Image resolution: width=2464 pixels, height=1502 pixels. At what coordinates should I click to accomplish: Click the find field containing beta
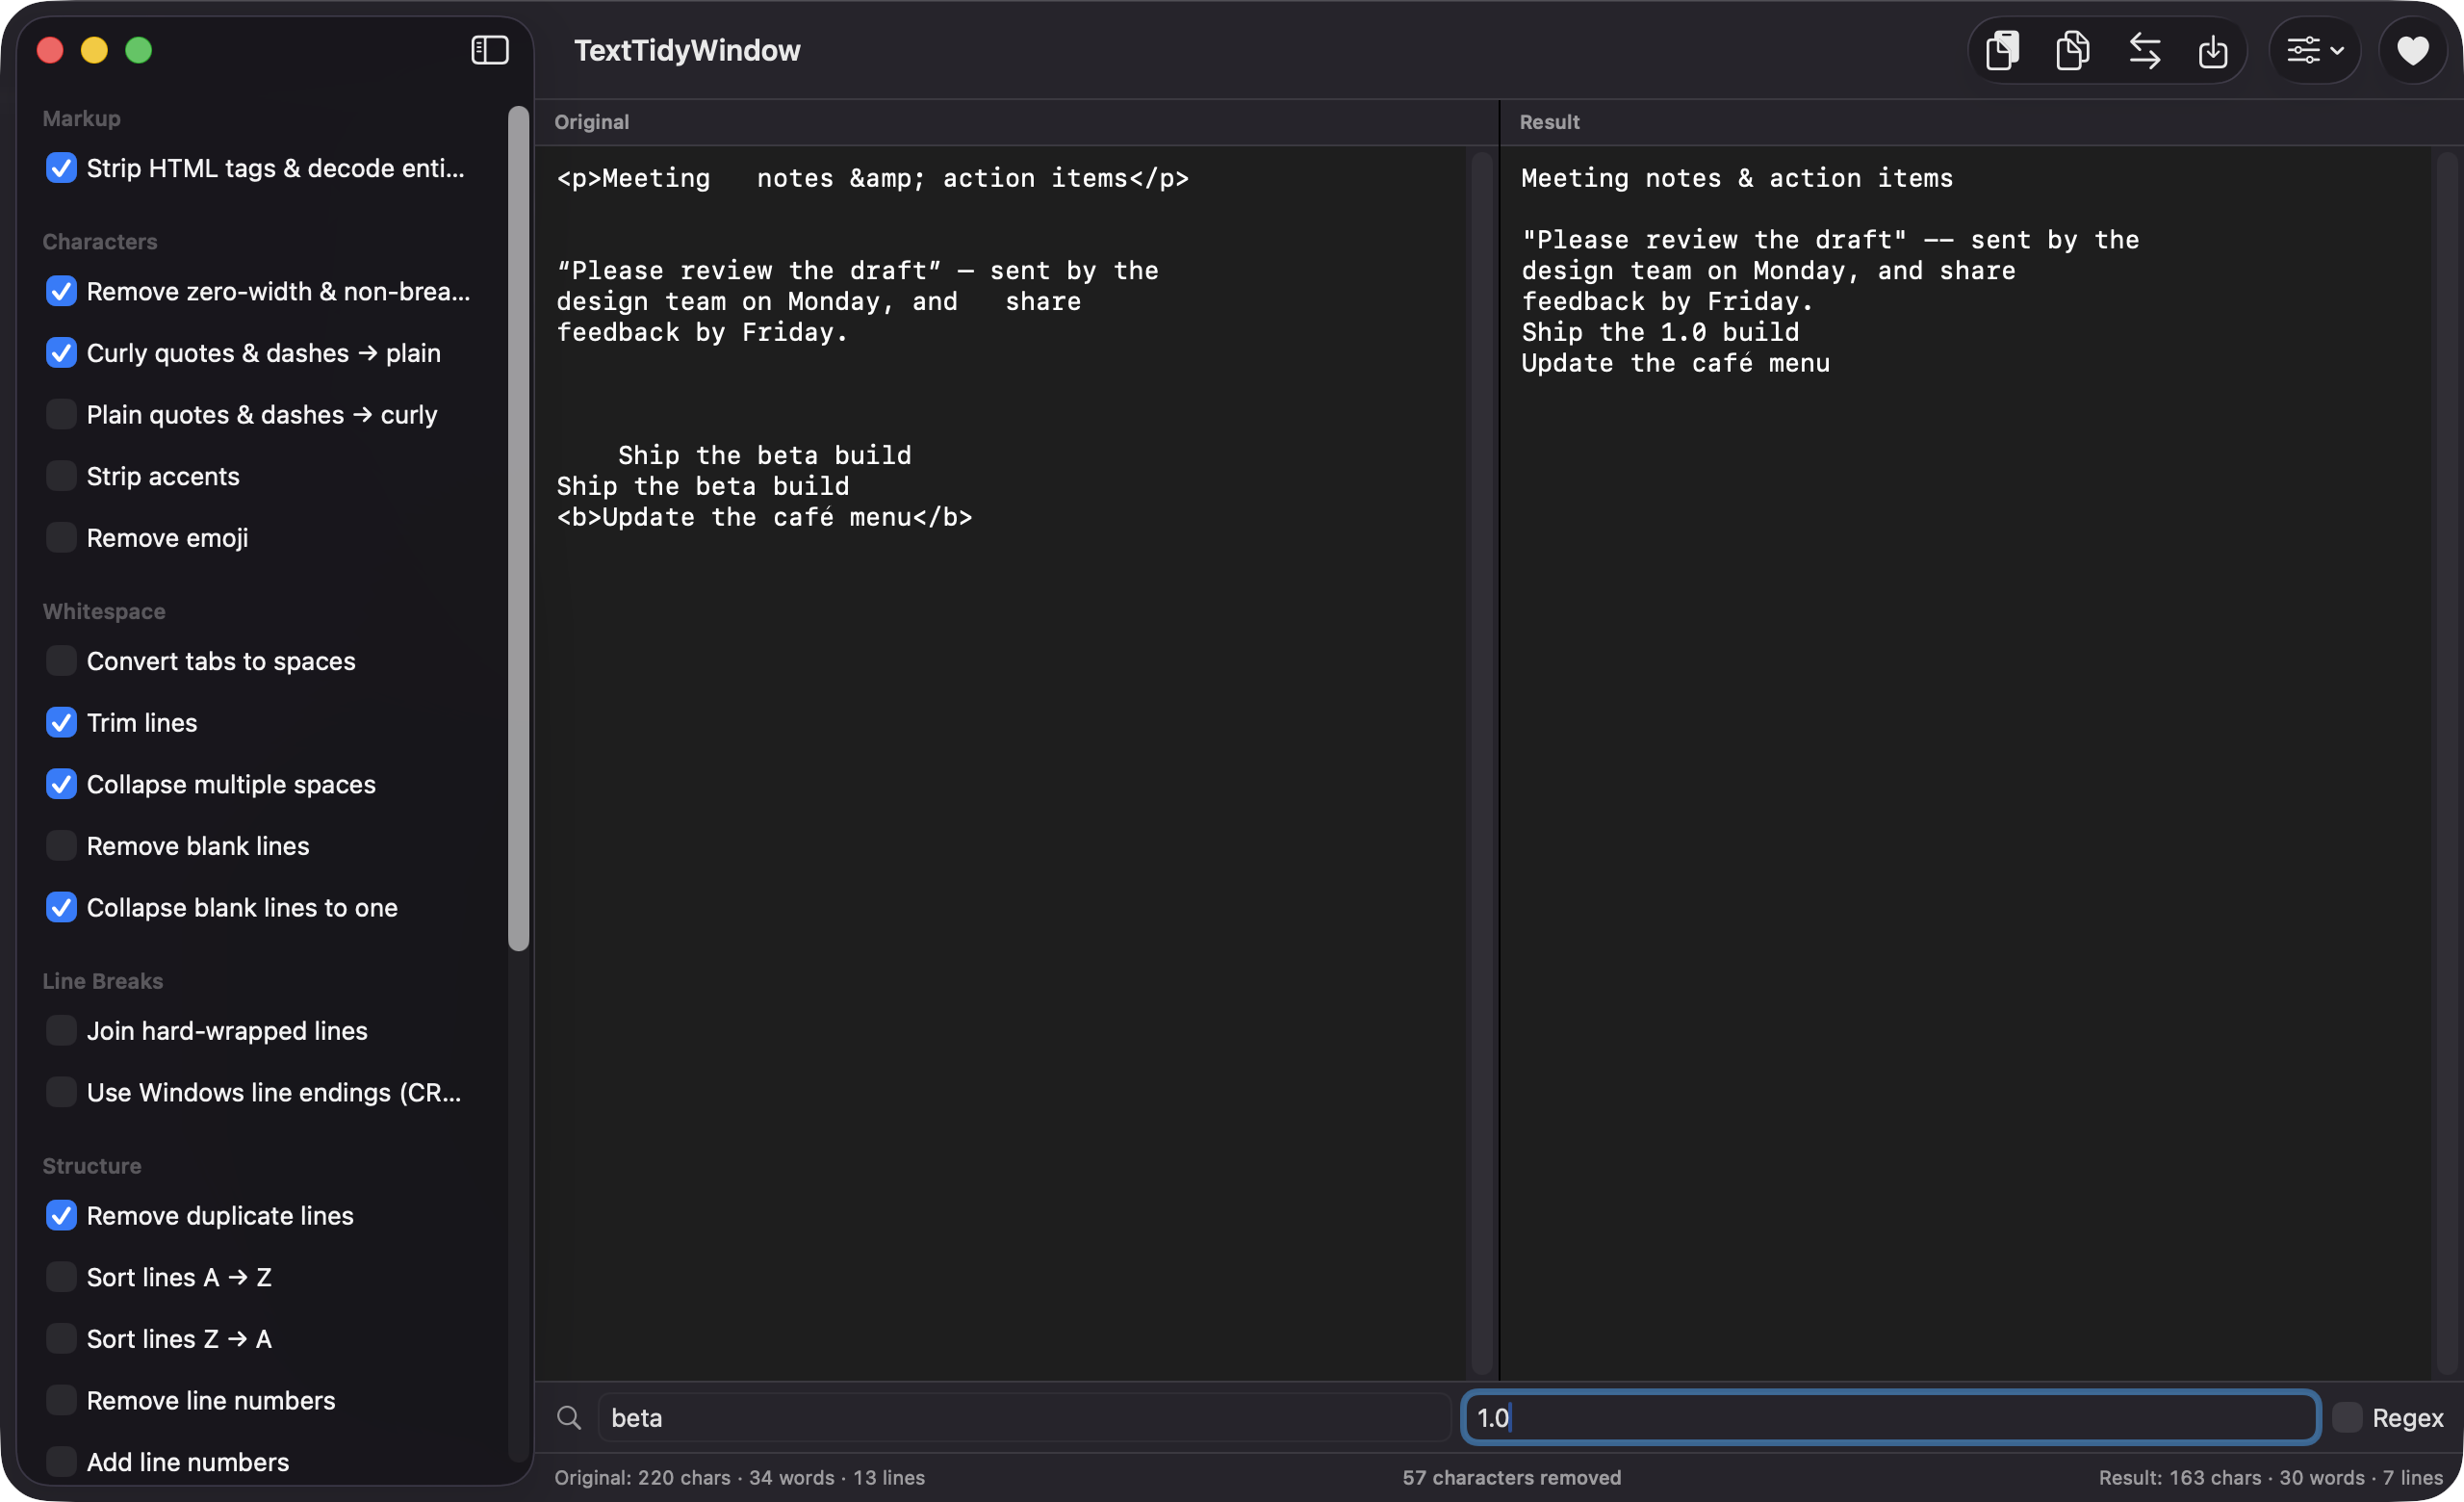[x=1023, y=1417]
